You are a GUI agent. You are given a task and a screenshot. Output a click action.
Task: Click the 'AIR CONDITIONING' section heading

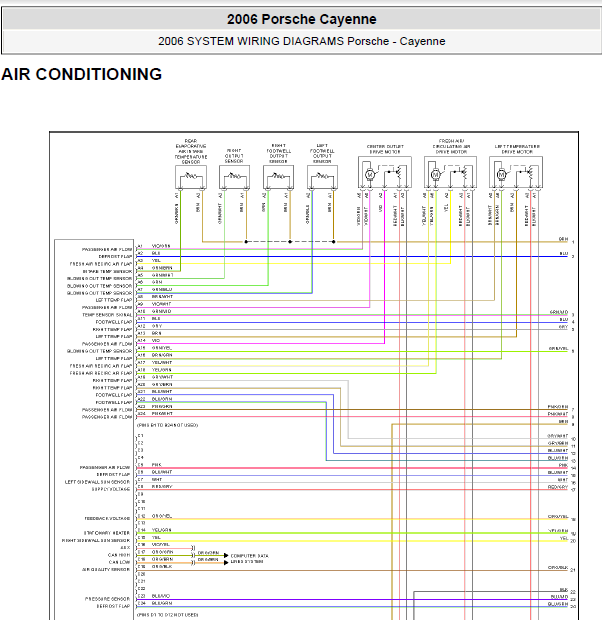[81, 74]
